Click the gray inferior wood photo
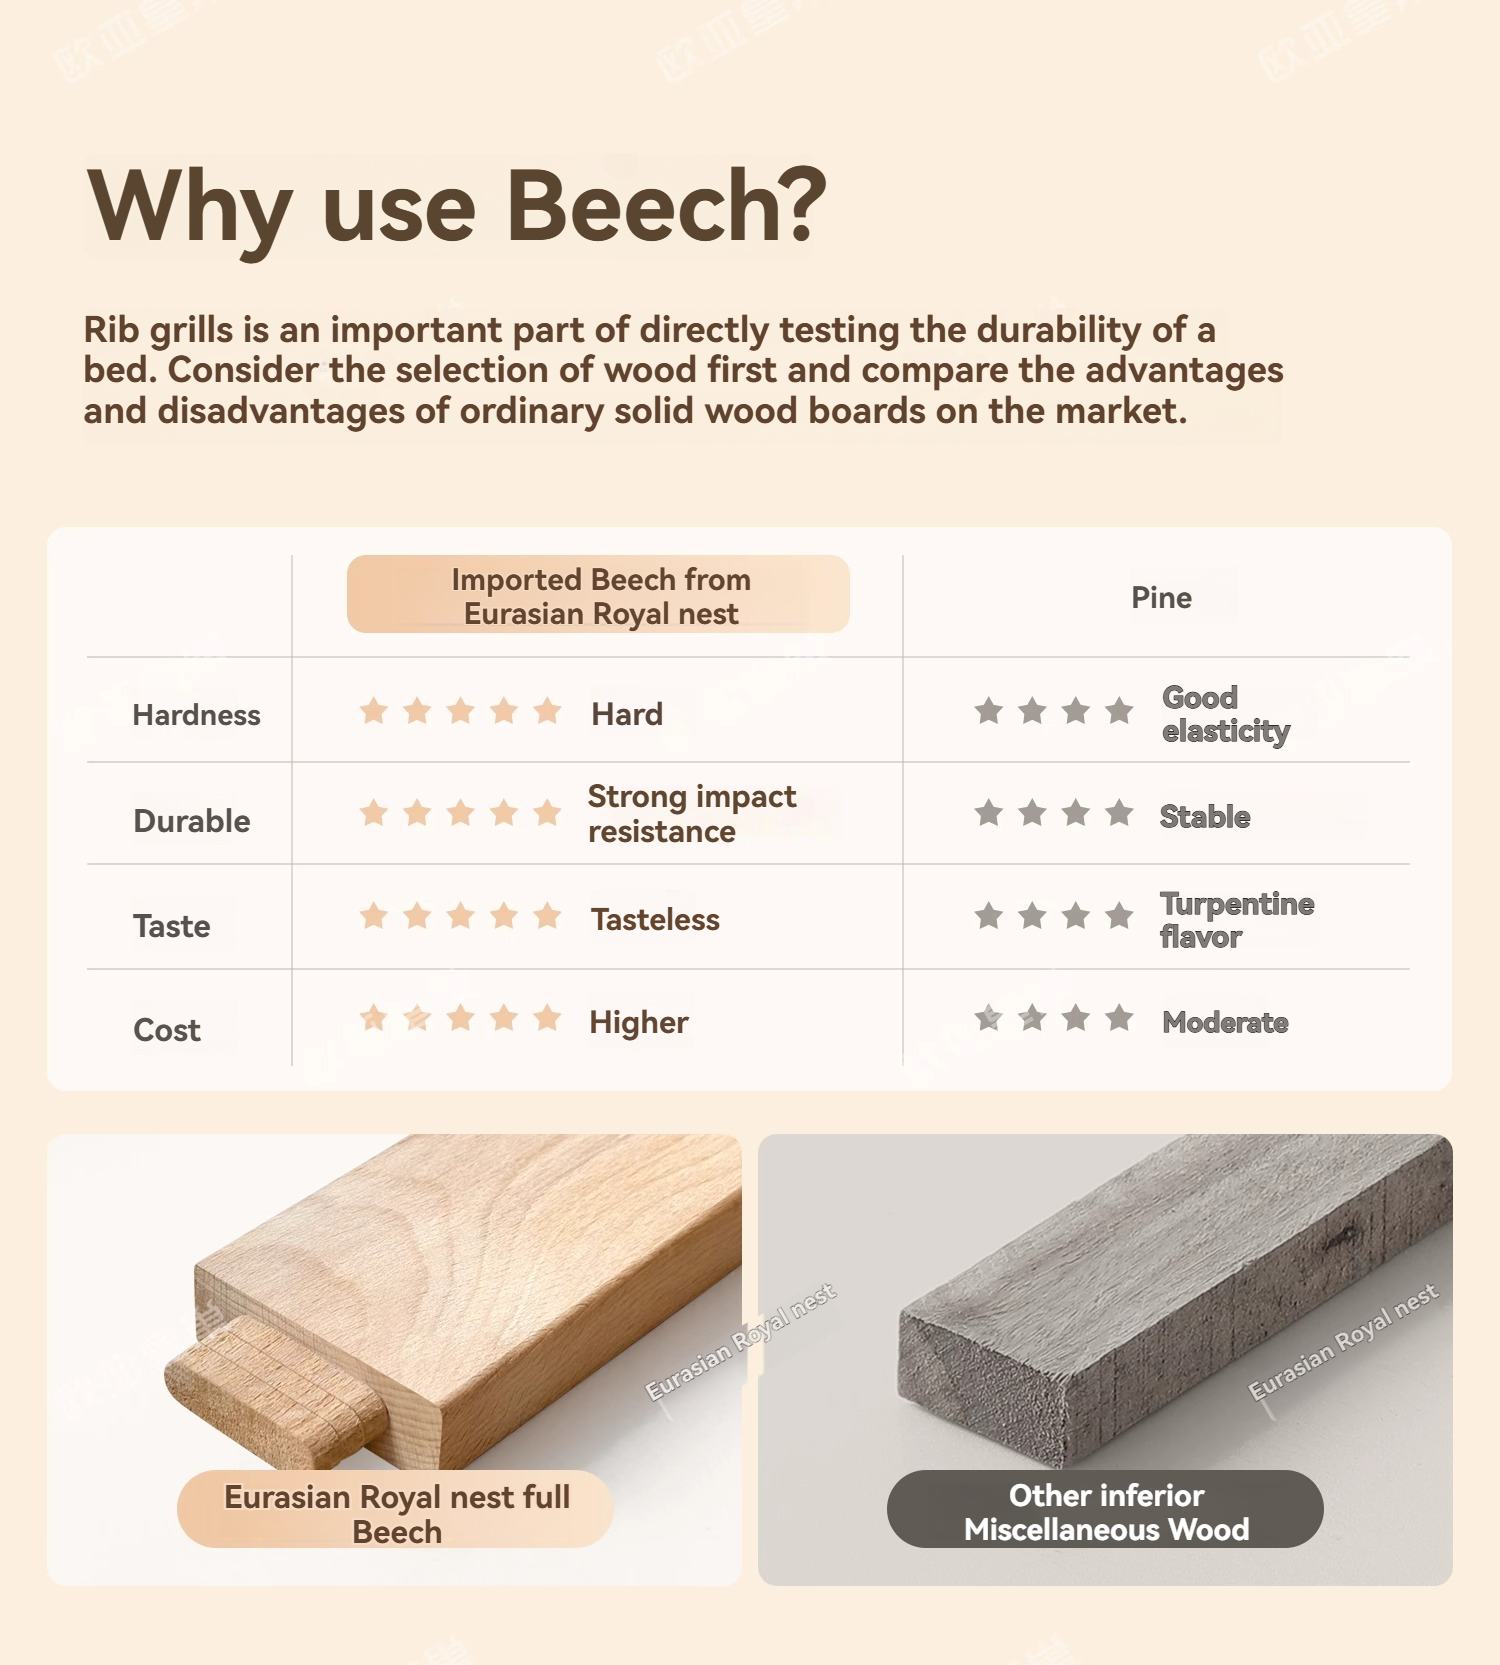The height and width of the screenshot is (1665, 1500). coord(1150,1300)
